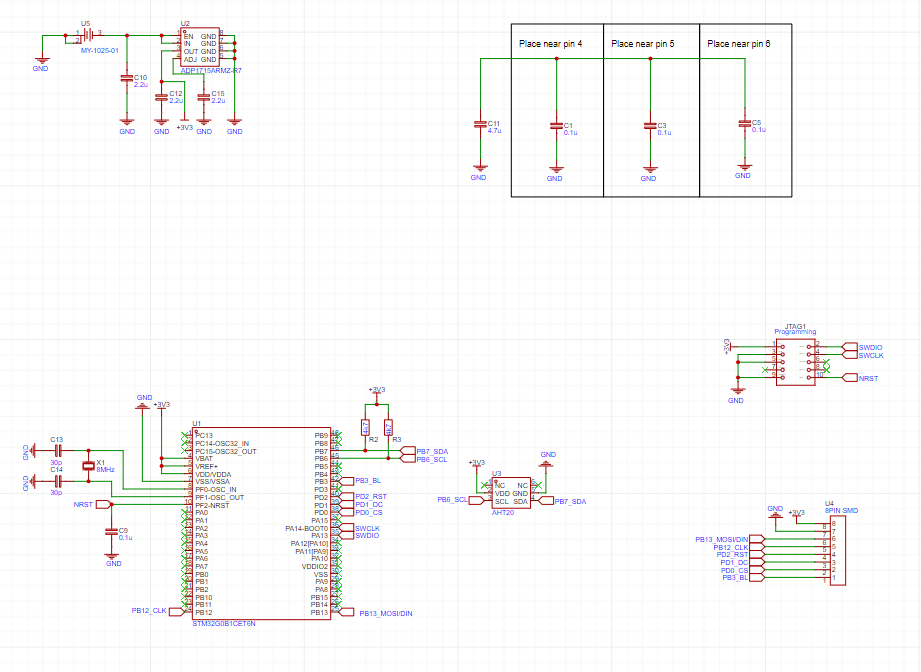Select the 8PIN SMD connector U4
The height and width of the screenshot is (672, 921).
(x=837, y=550)
